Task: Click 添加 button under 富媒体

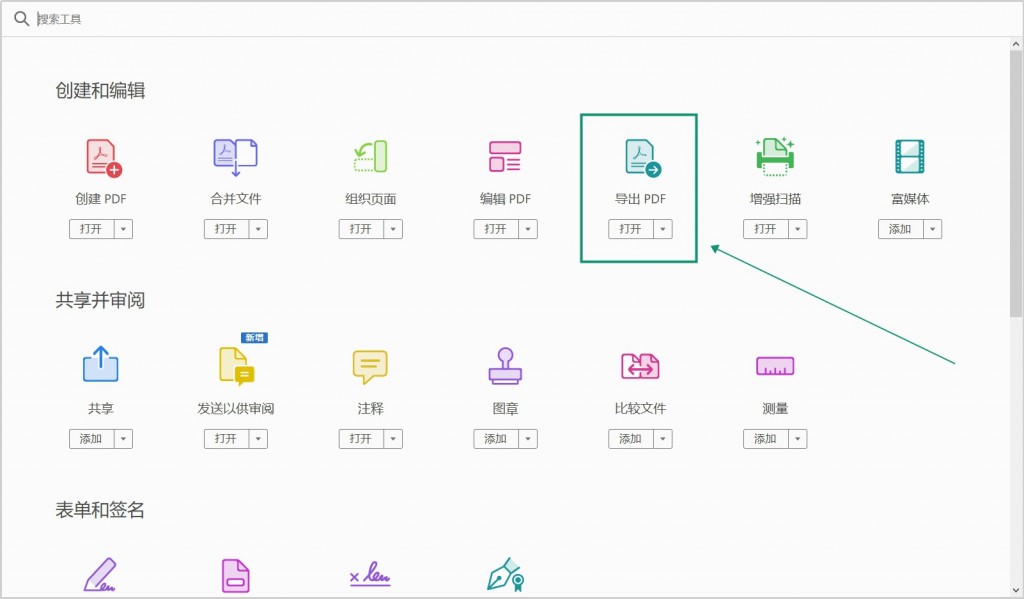Action: point(901,229)
